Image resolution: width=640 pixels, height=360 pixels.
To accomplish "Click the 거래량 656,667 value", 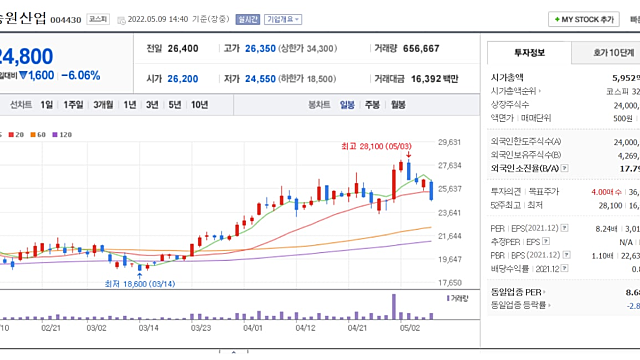I will click(421, 49).
